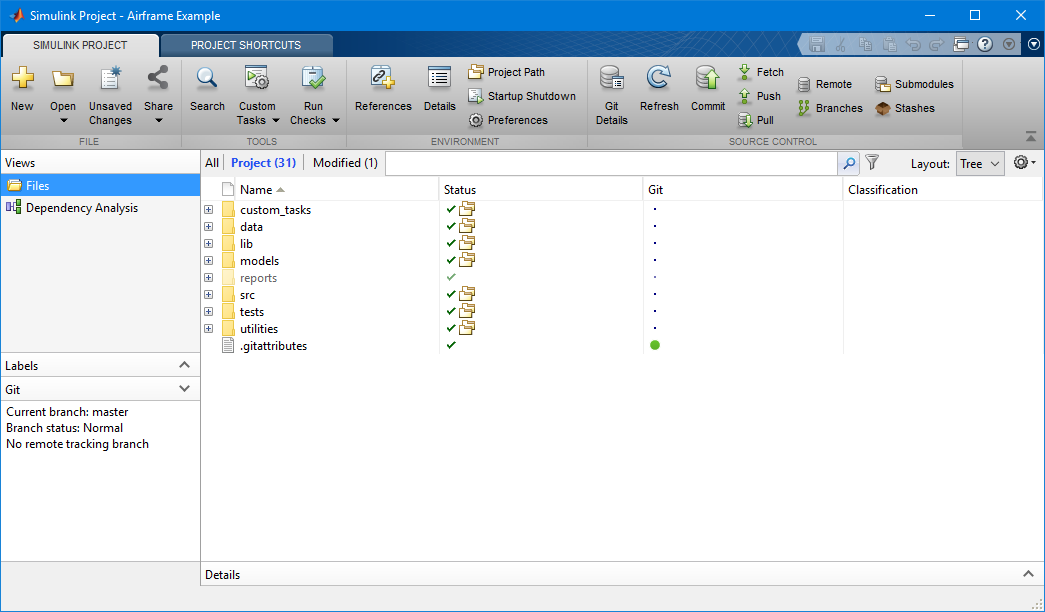Expand the tests folder
This screenshot has height=612, width=1045.
point(209,312)
